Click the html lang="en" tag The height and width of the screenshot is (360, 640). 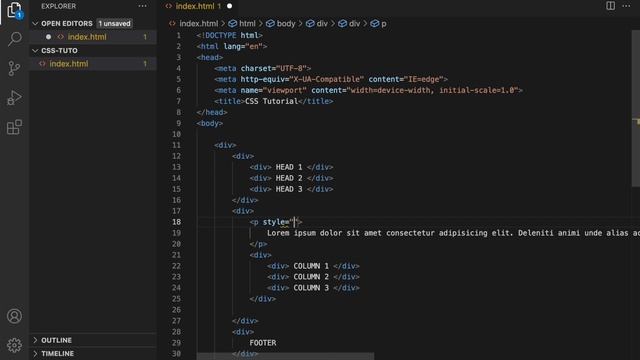pos(232,47)
